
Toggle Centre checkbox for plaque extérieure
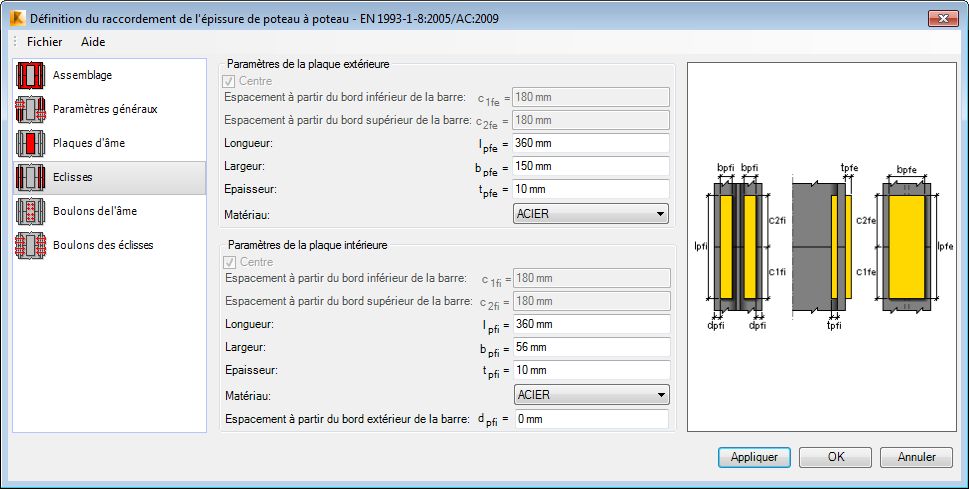click(x=229, y=81)
